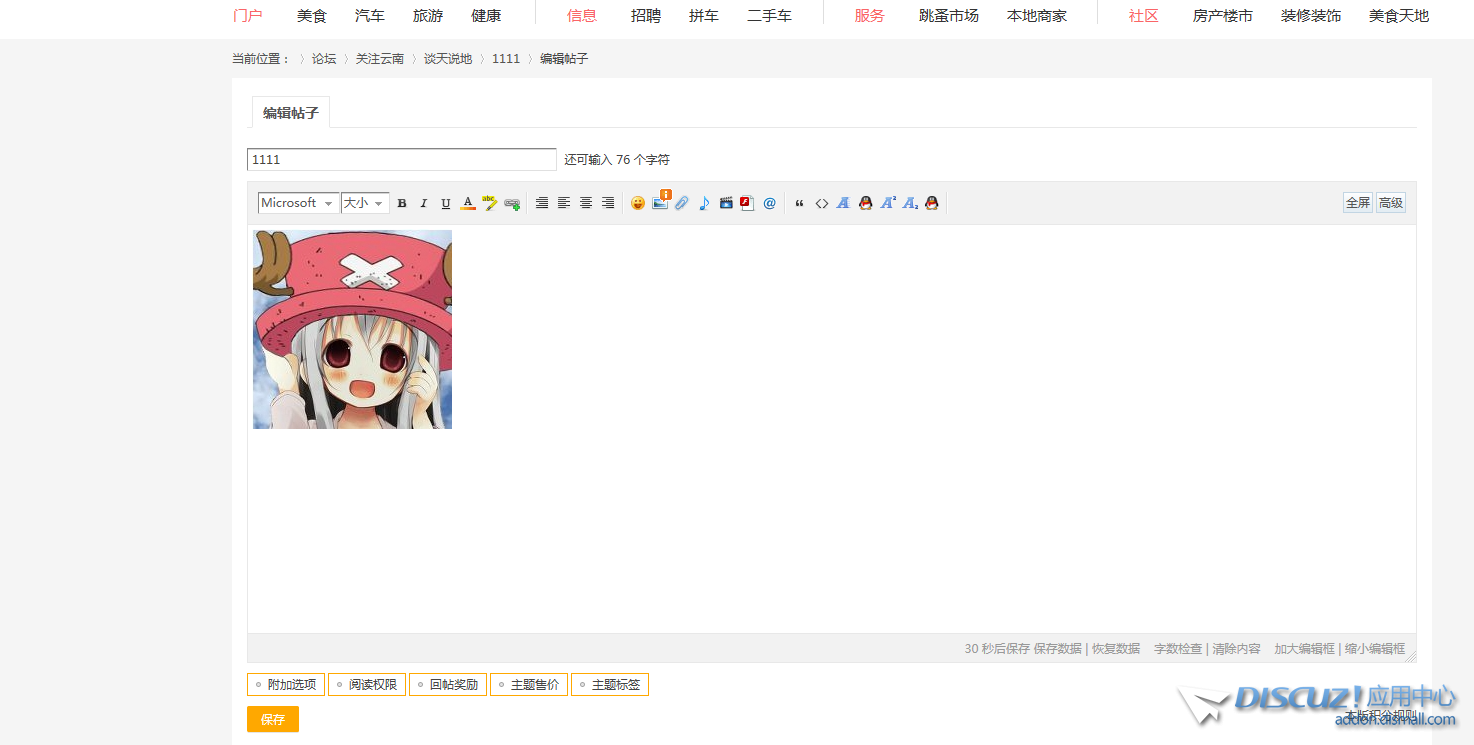Viewport: 1474px width, 745px height.
Task: Click the orange 保存 button
Action: [x=272, y=719]
